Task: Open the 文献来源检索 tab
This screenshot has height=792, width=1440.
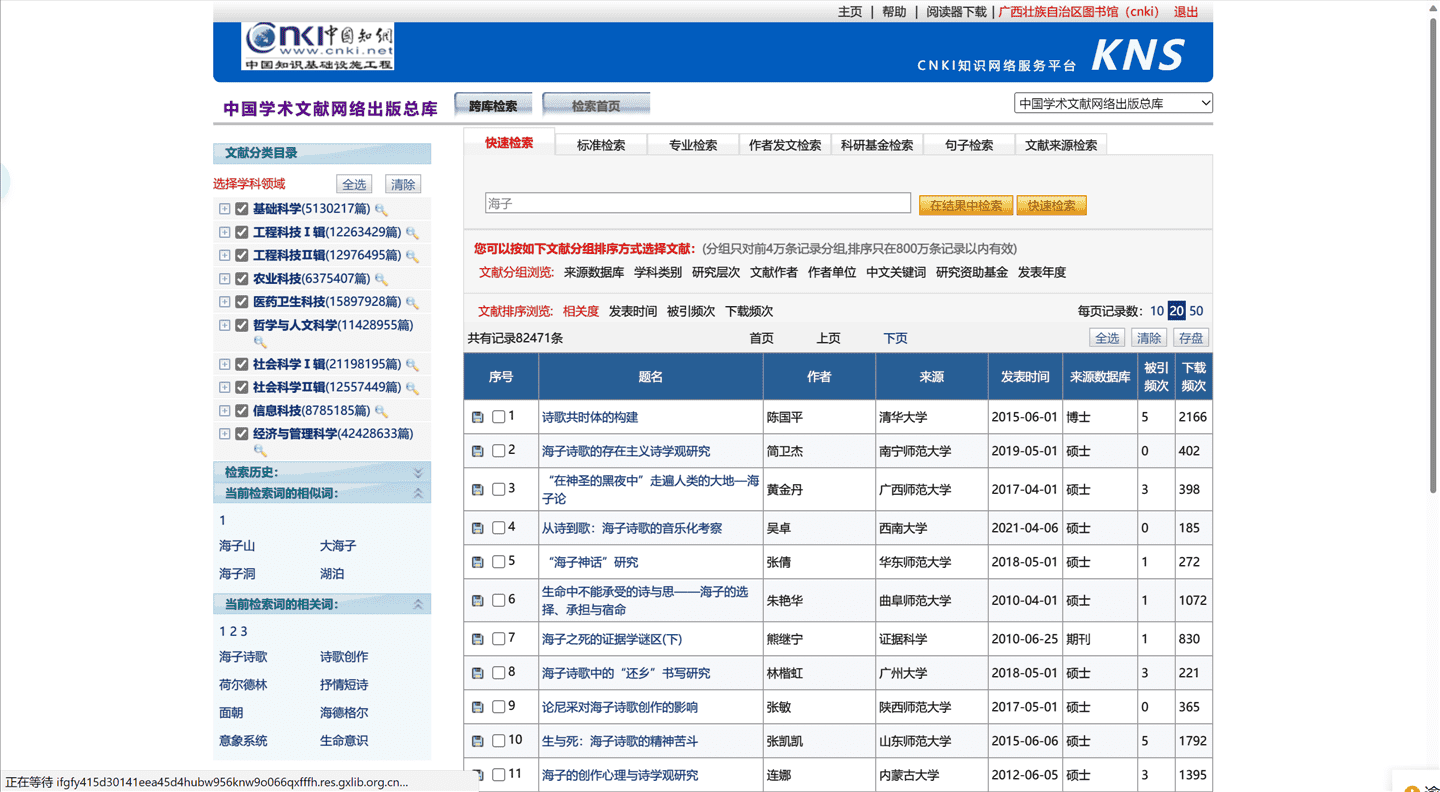Action: pyautogui.click(x=1061, y=145)
